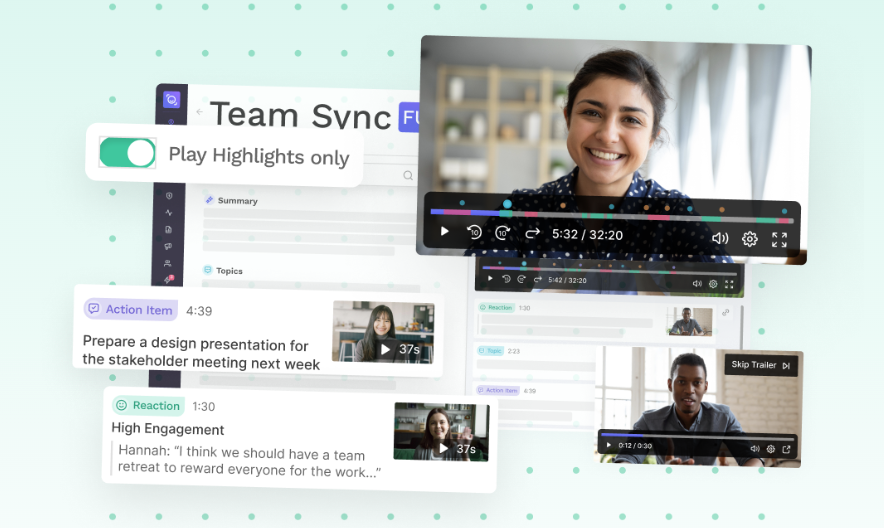Seek on the trailer's blue progress bar

coord(697,436)
